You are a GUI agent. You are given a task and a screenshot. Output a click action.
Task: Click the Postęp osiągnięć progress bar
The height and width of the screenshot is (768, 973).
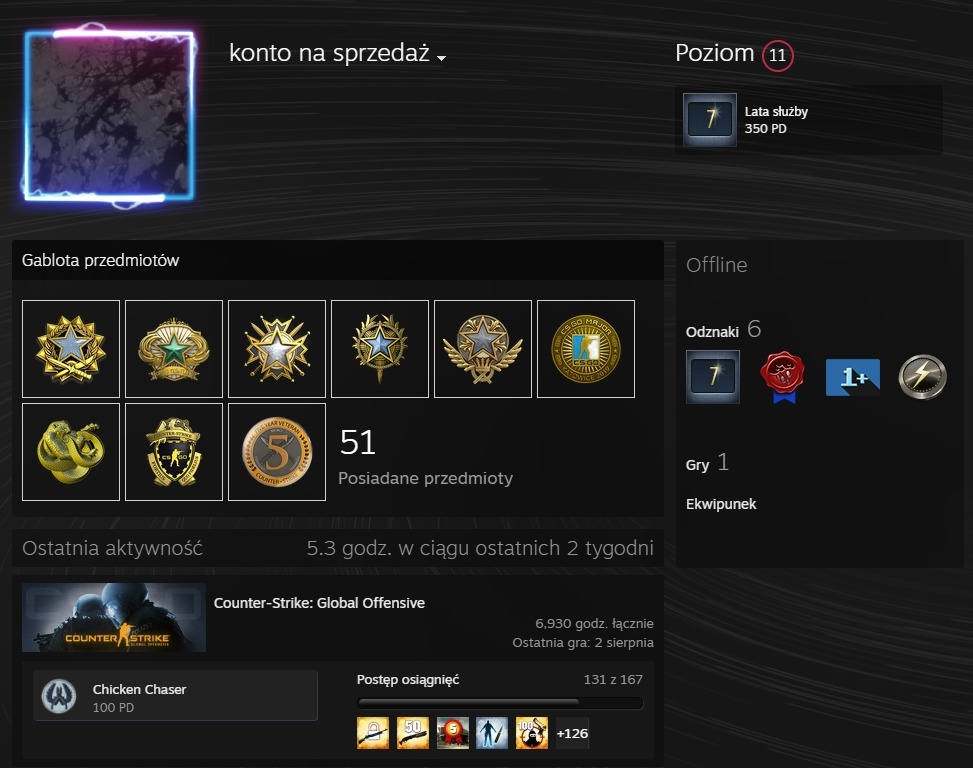click(500, 703)
